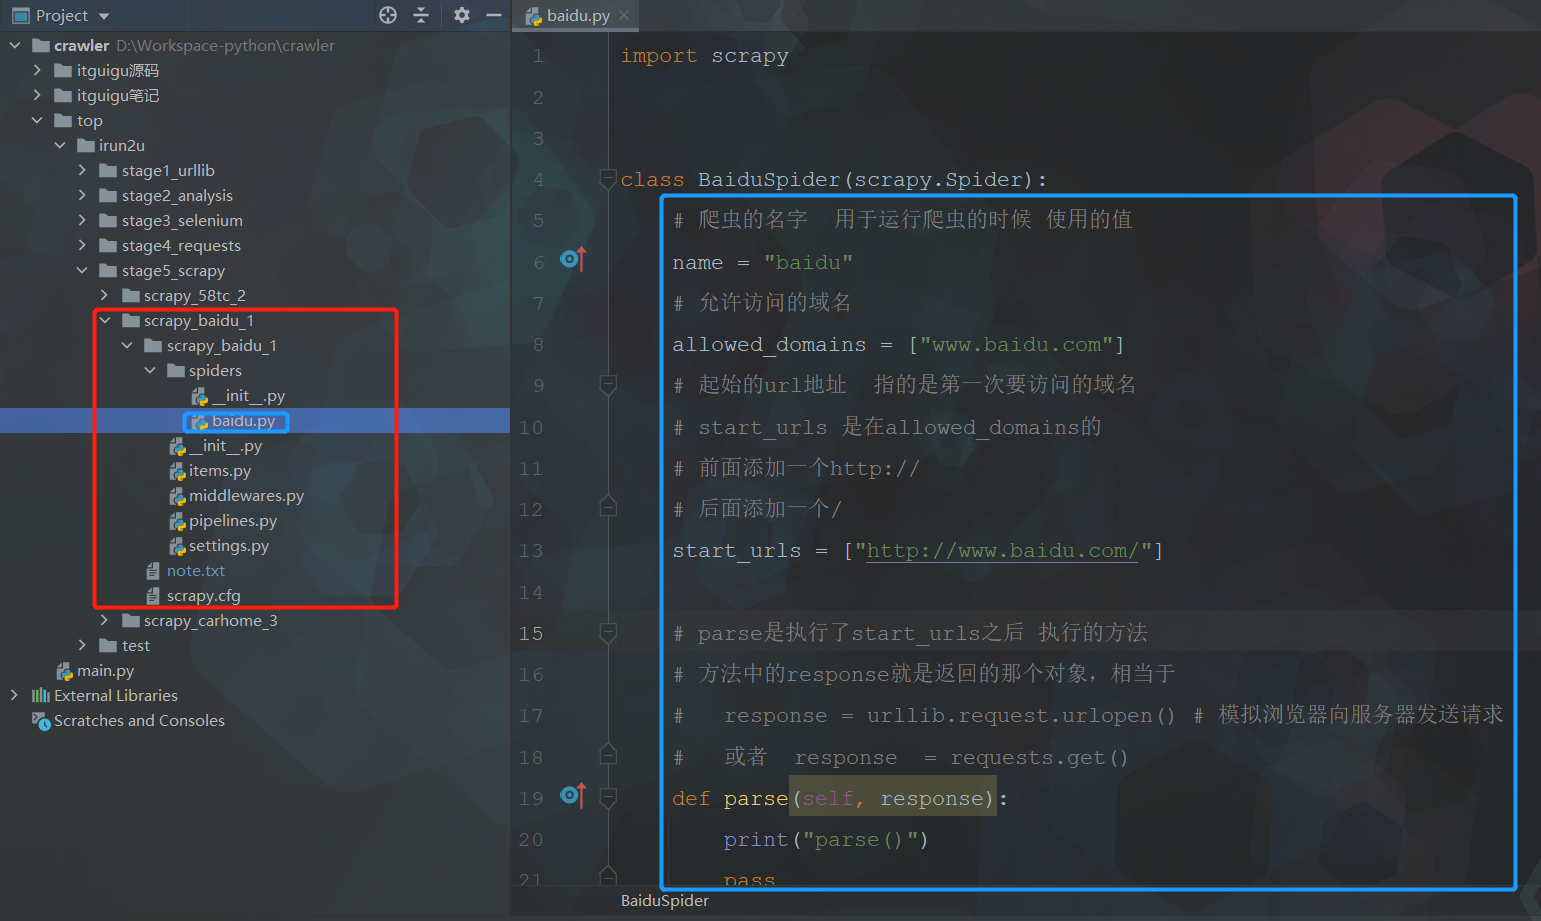Collapse the irun2u folder
Screen dimensions: 1541x921
pos(60,145)
